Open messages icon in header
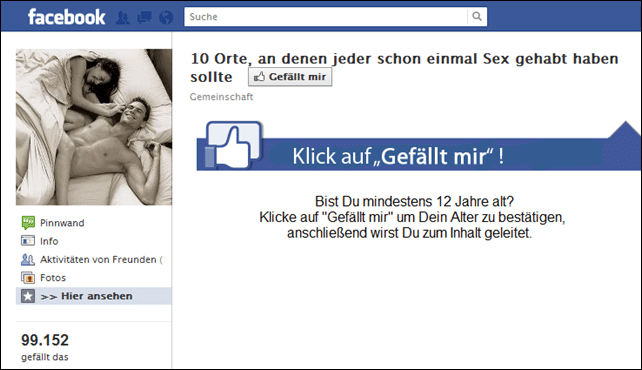This screenshot has height=370, width=642. pos(144,17)
